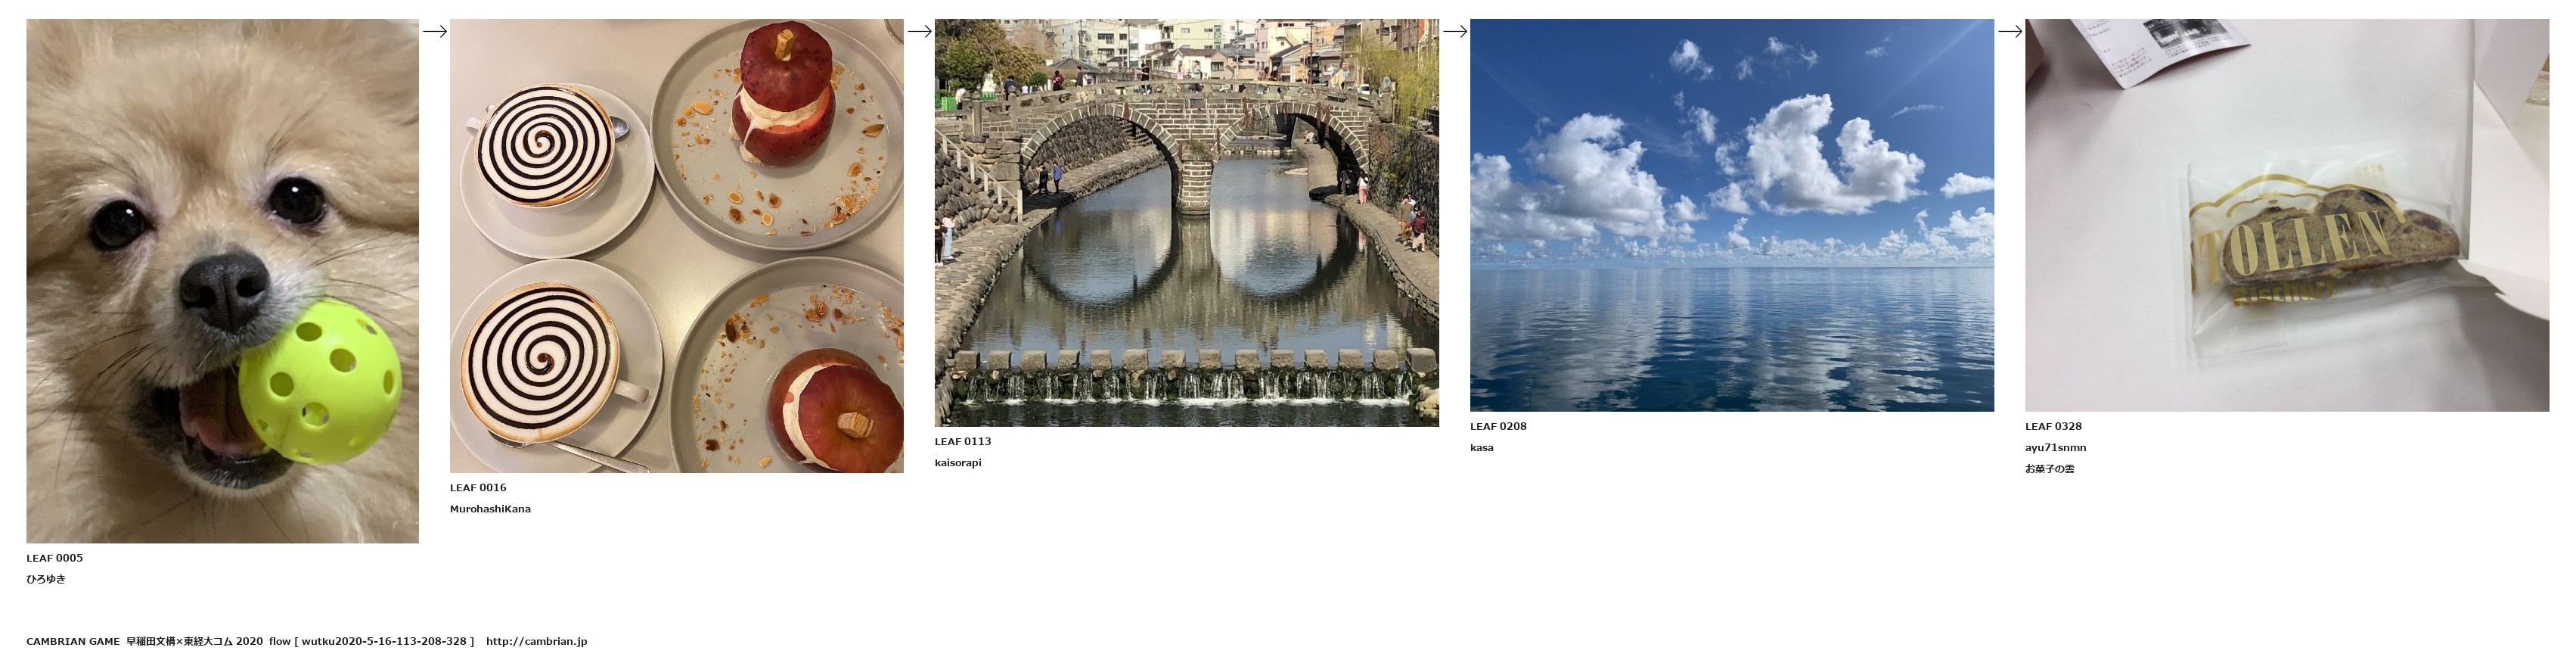Click the arrow between bridge and sea photos

point(1454,31)
